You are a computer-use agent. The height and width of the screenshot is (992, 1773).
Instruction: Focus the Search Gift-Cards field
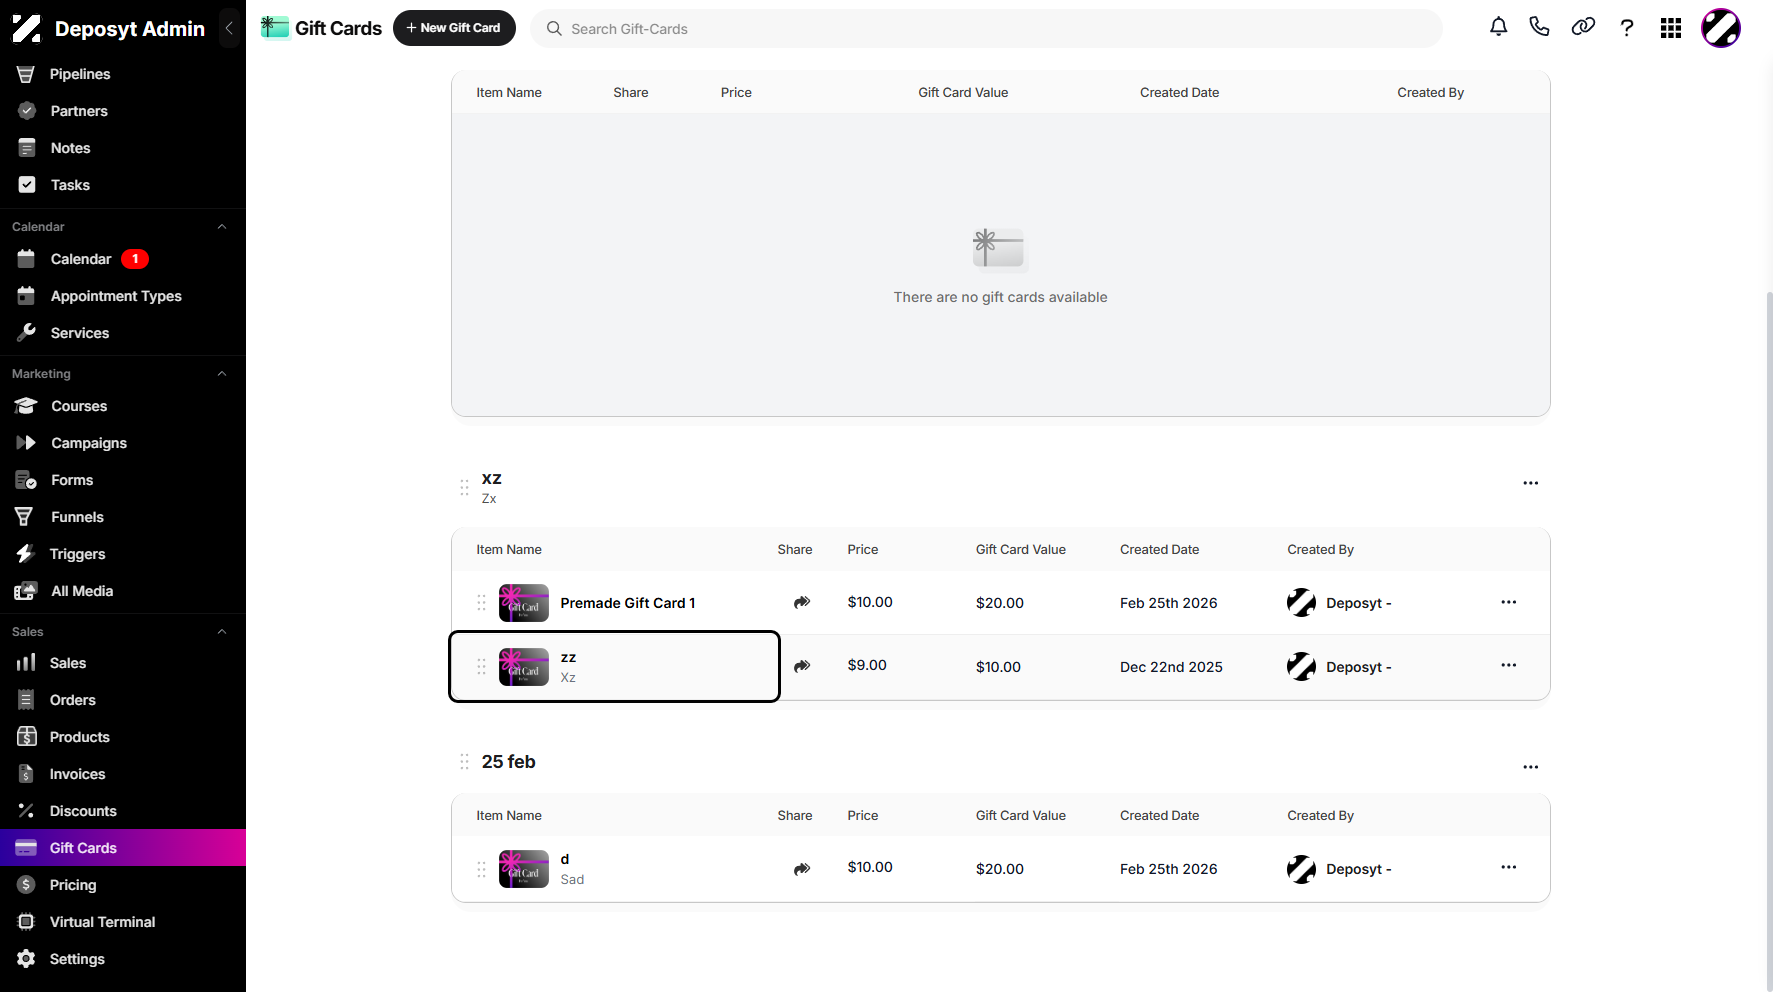pos(986,29)
